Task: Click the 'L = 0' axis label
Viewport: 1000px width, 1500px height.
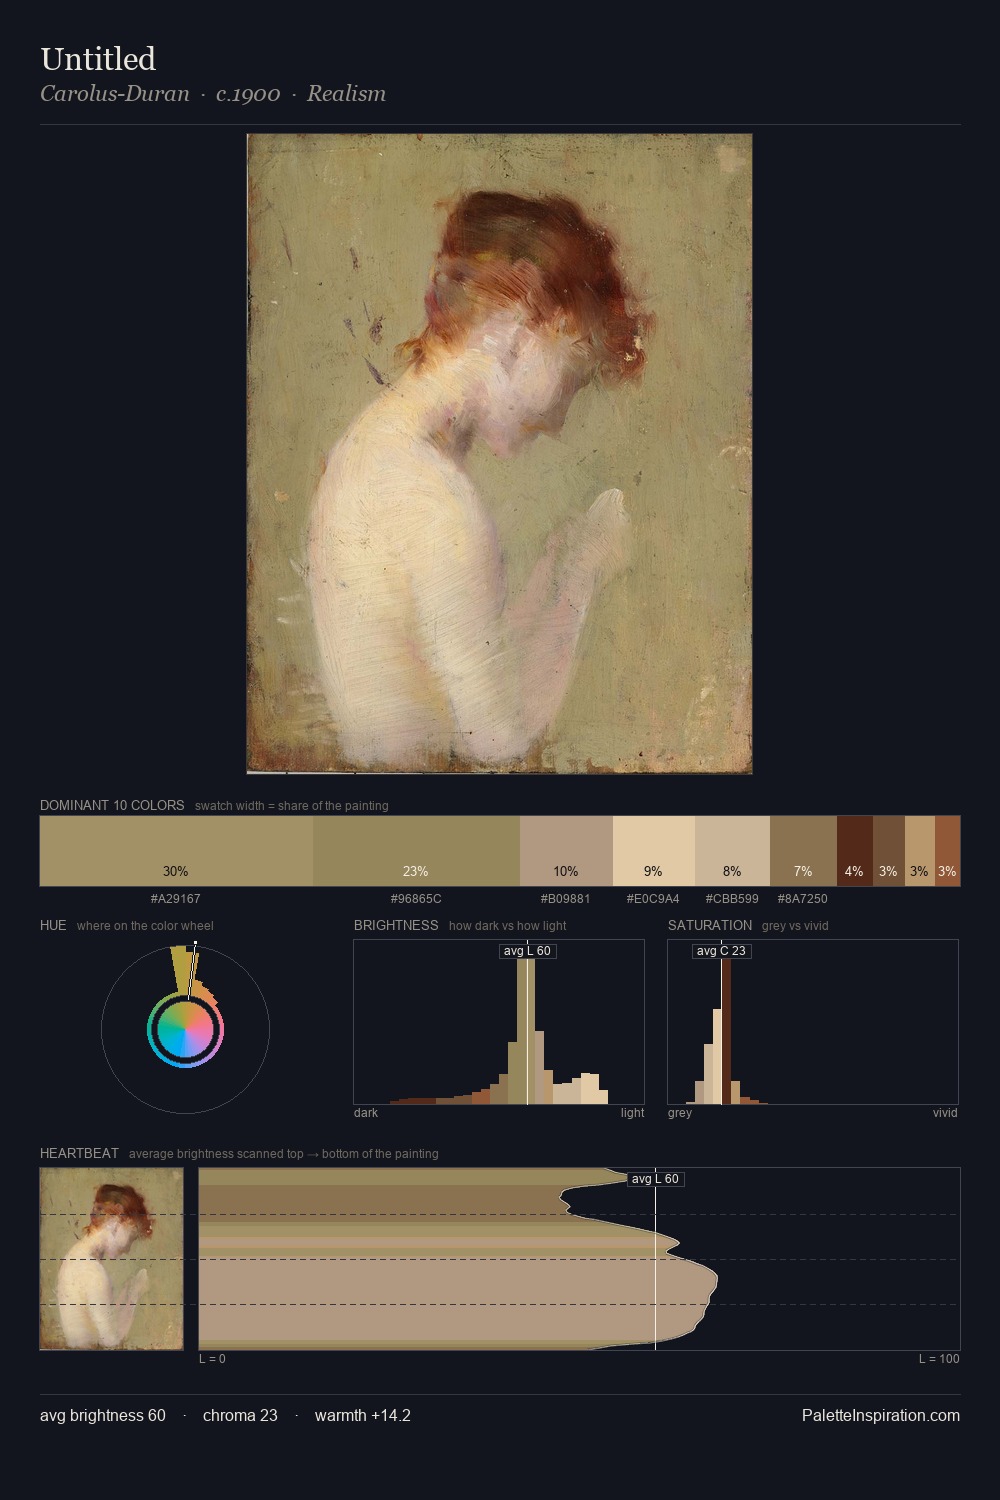Action: pyautogui.click(x=212, y=1358)
